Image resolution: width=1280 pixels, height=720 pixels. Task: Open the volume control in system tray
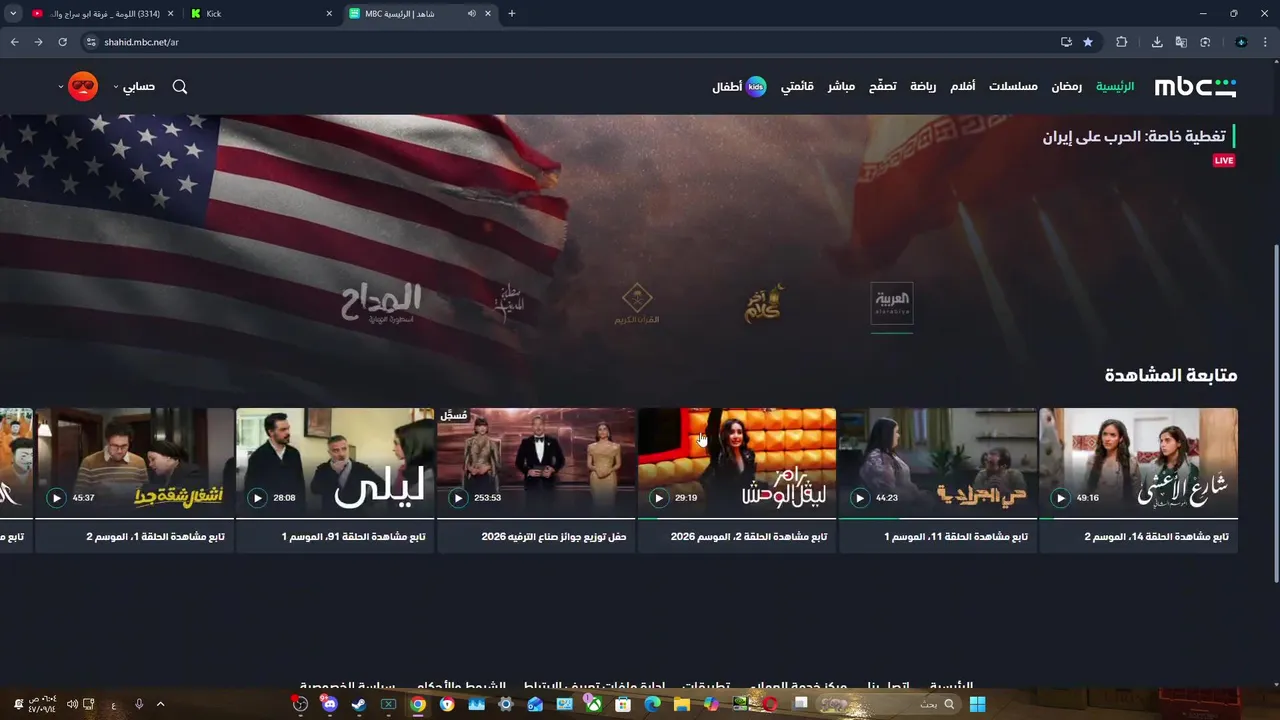click(72, 704)
